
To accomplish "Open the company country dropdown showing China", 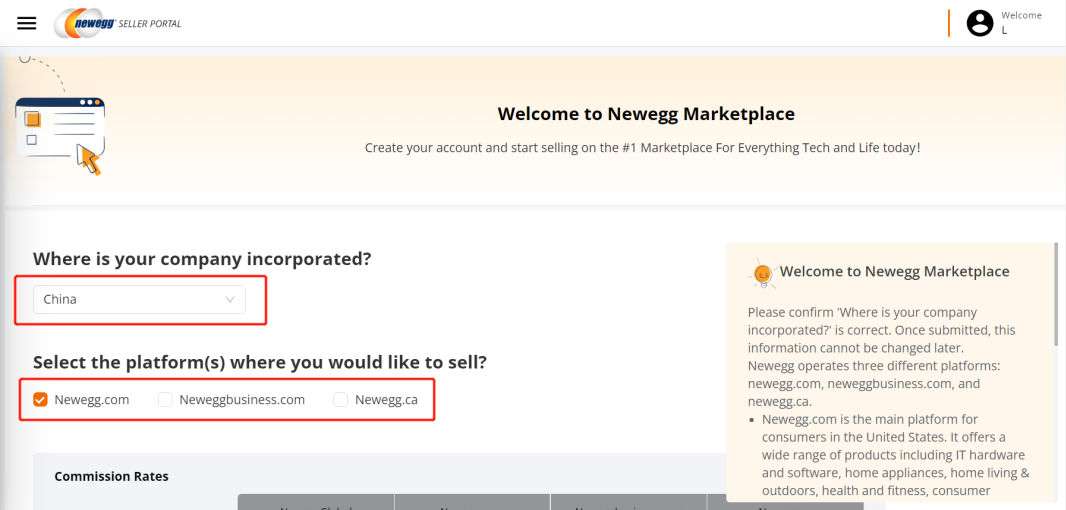I will tap(138, 299).
